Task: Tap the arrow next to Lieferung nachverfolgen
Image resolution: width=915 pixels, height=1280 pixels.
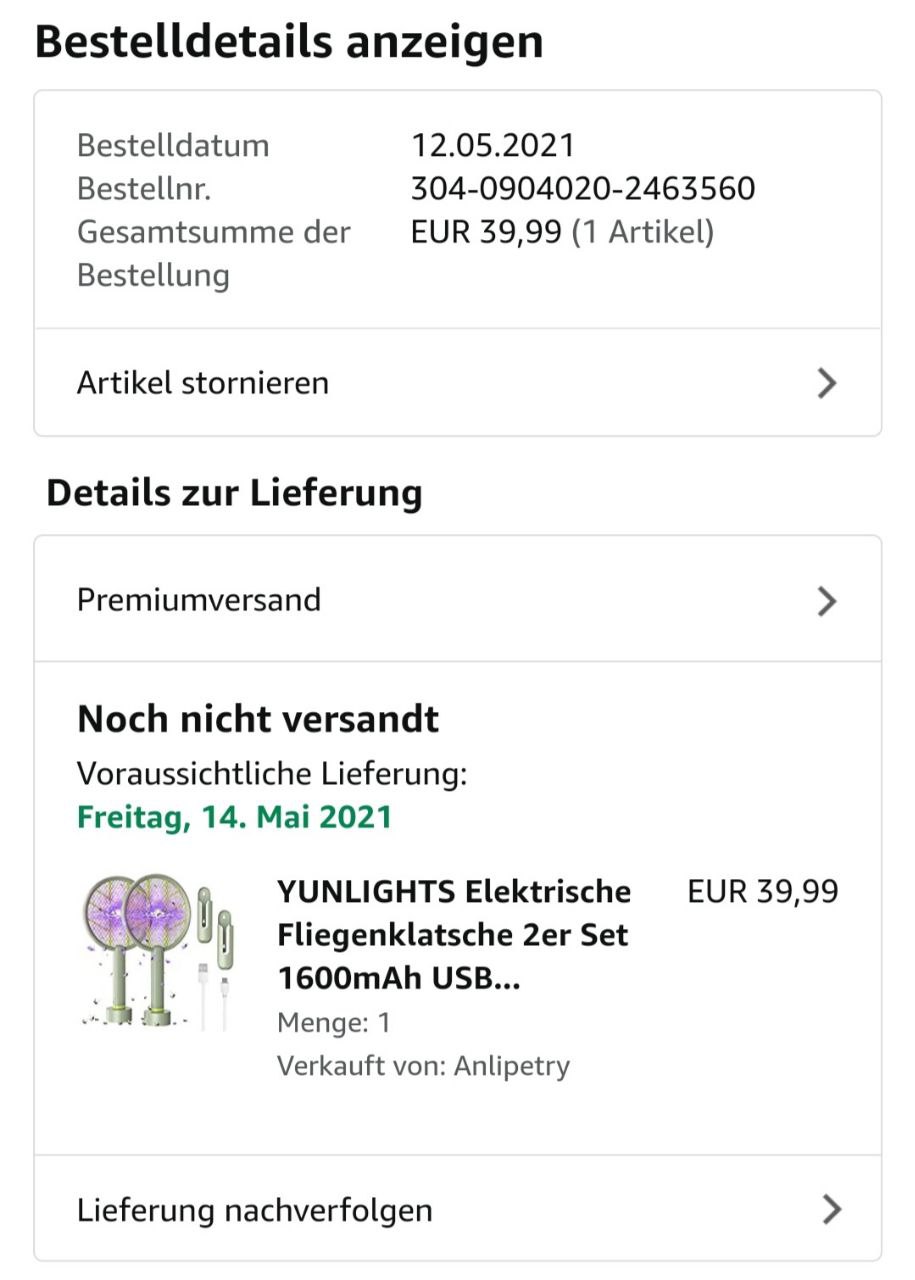Action: [830, 1210]
